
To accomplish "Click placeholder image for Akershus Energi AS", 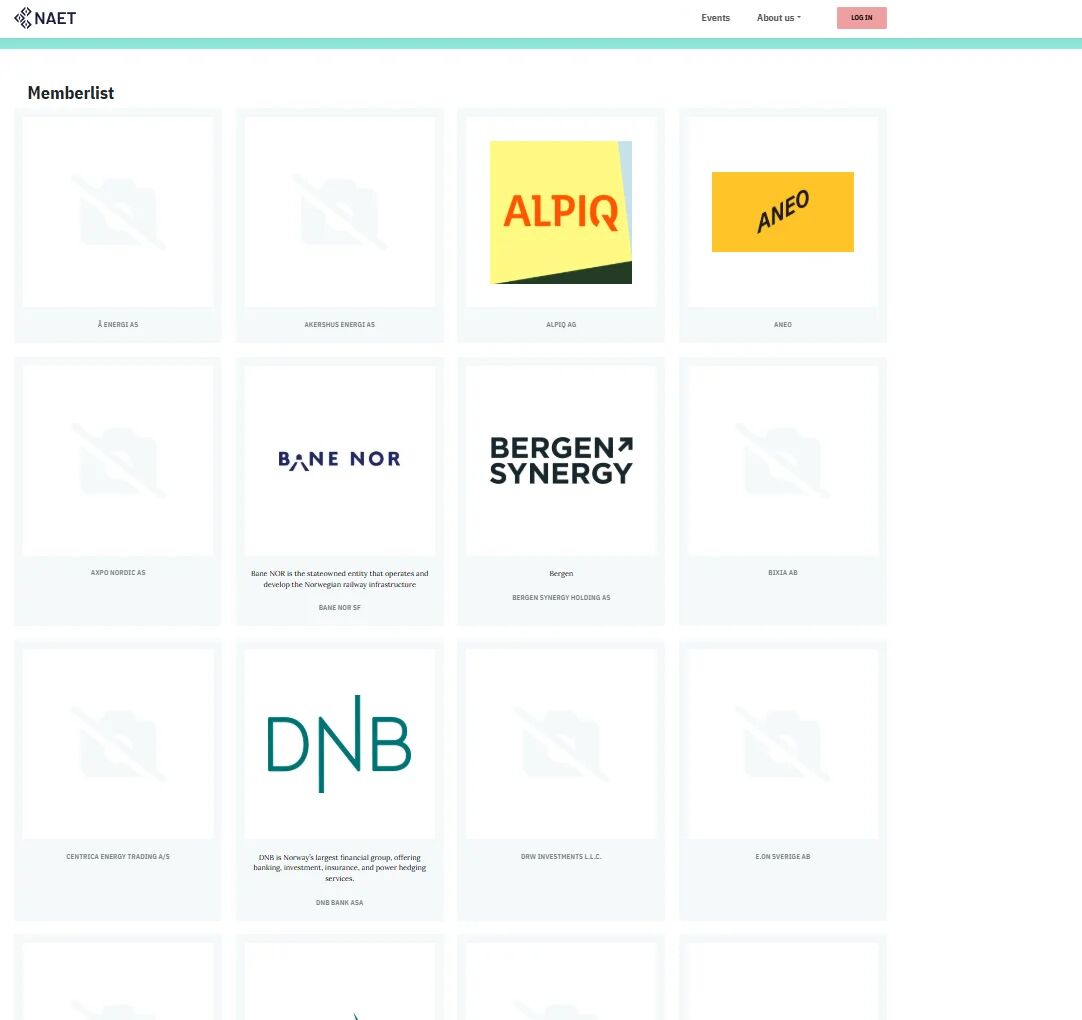I will 339,212.
